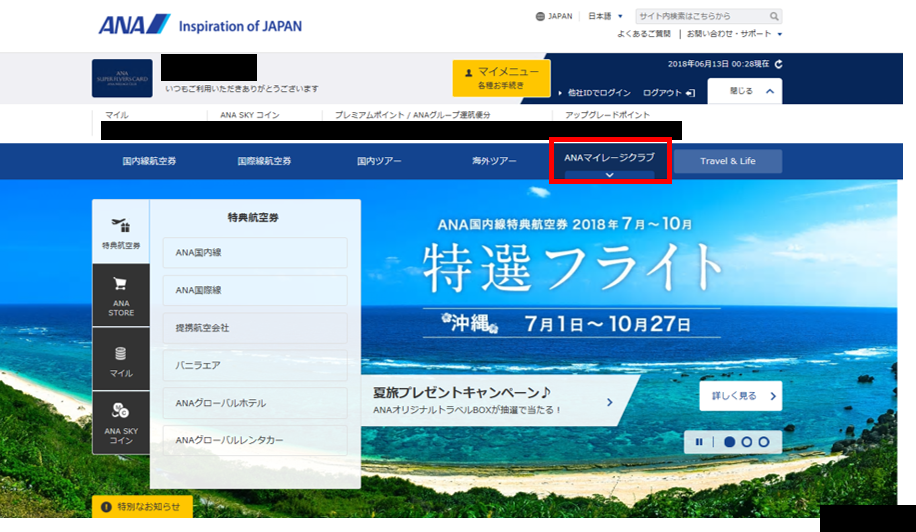Select the ANA SKY コイン icon tab

click(121, 423)
